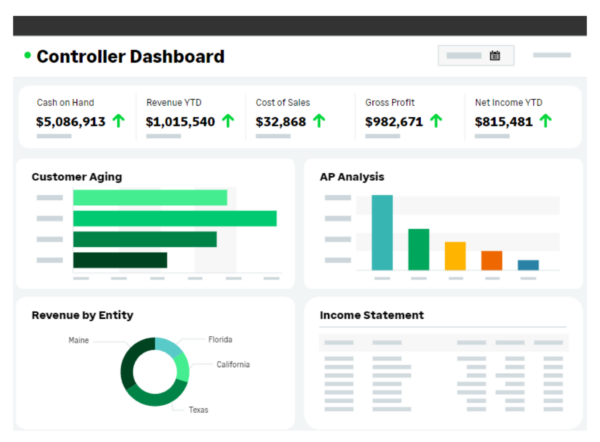Viewport: 600px width, 442px height.
Task: Open the Revenue by Entity panel title
Action: tap(83, 315)
